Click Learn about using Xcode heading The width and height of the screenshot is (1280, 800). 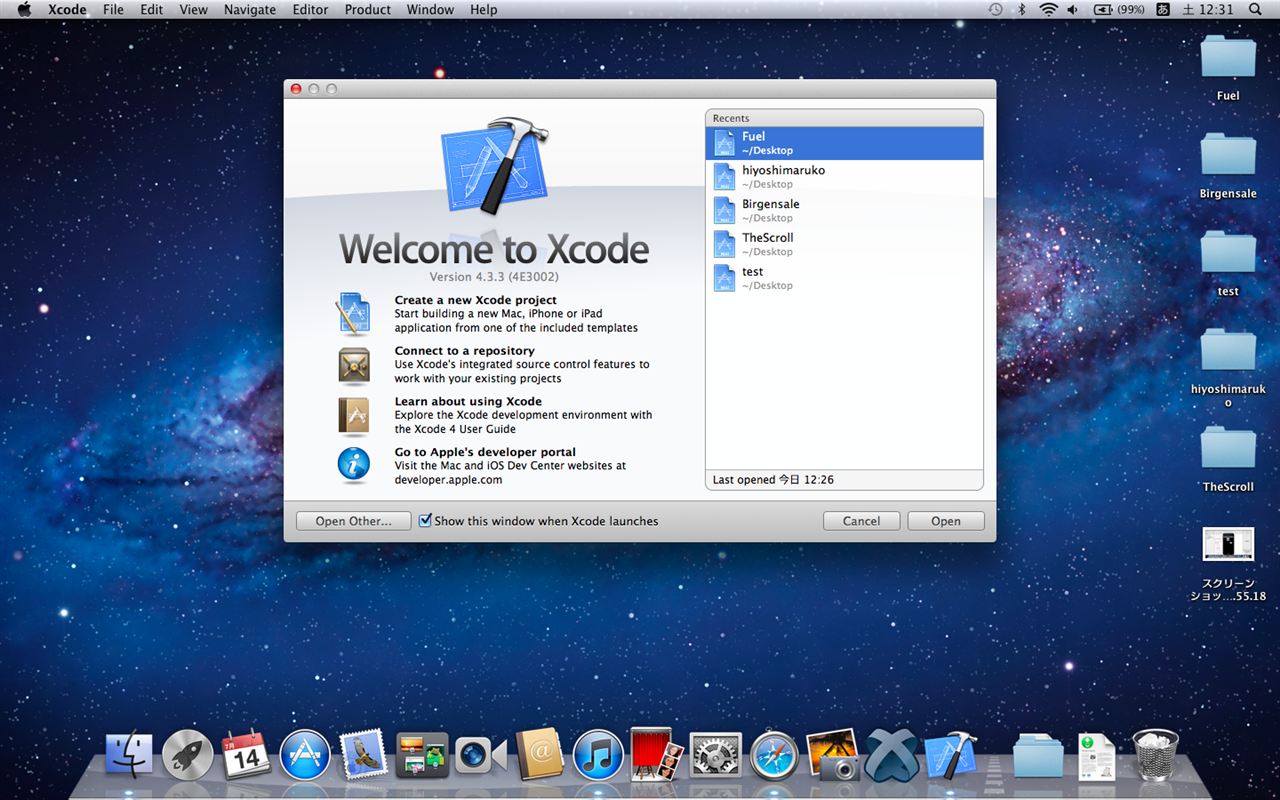point(468,402)
